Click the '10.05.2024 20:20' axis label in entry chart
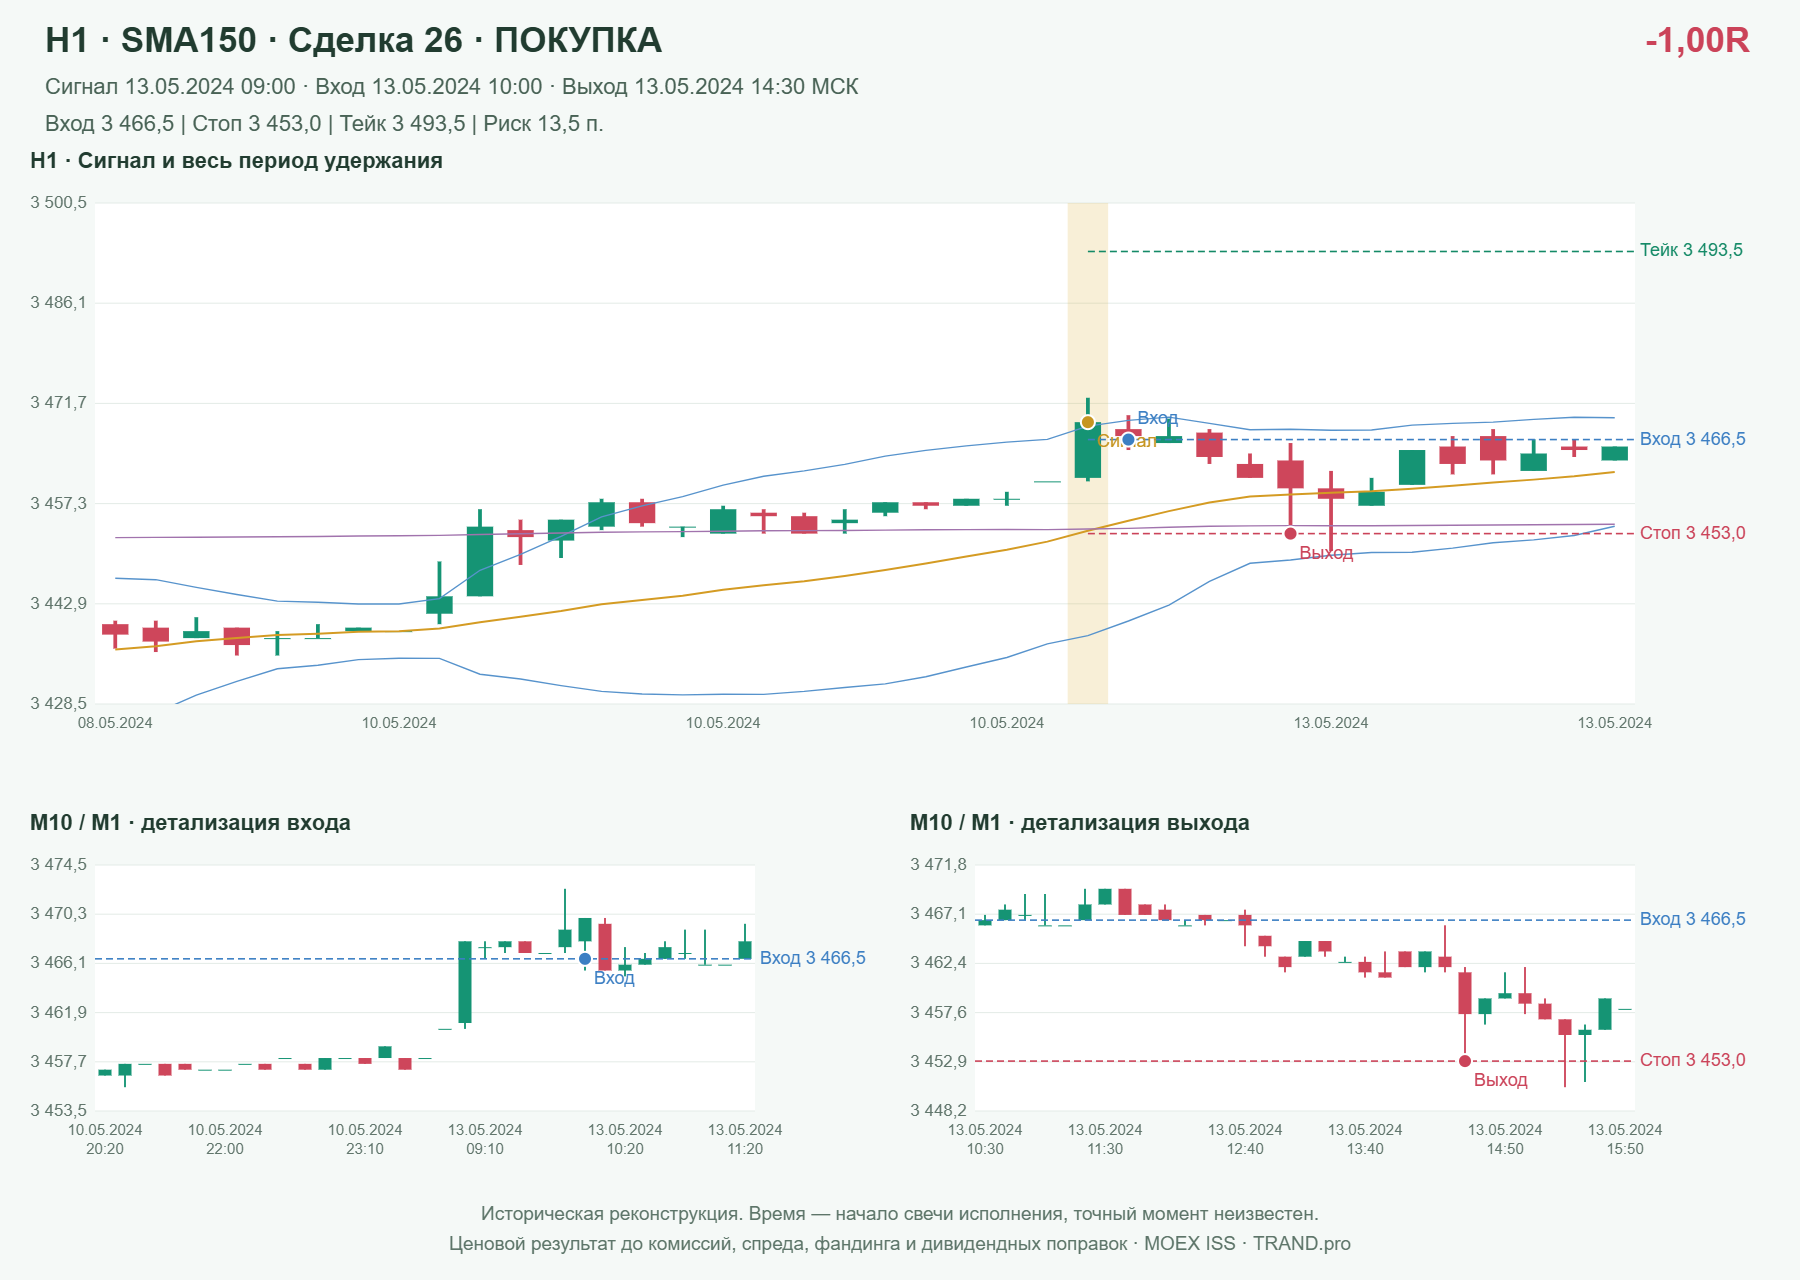This screenshot has width=1800, height=1280. [x=105, y=1139]
